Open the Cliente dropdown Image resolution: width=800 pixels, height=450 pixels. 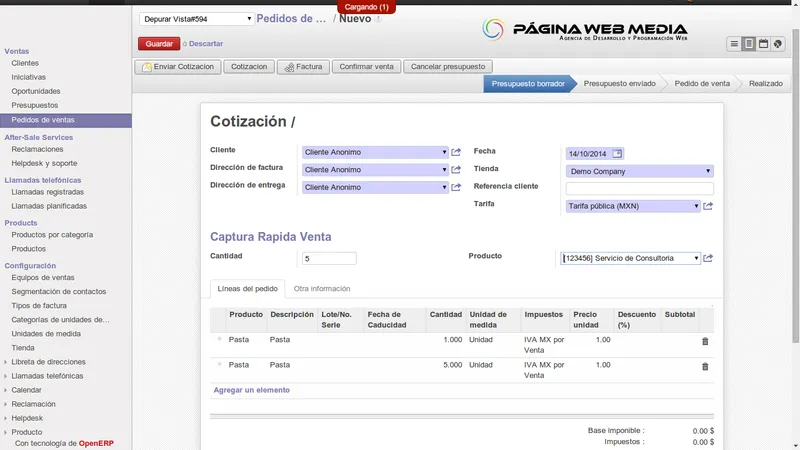click(375, 152)
